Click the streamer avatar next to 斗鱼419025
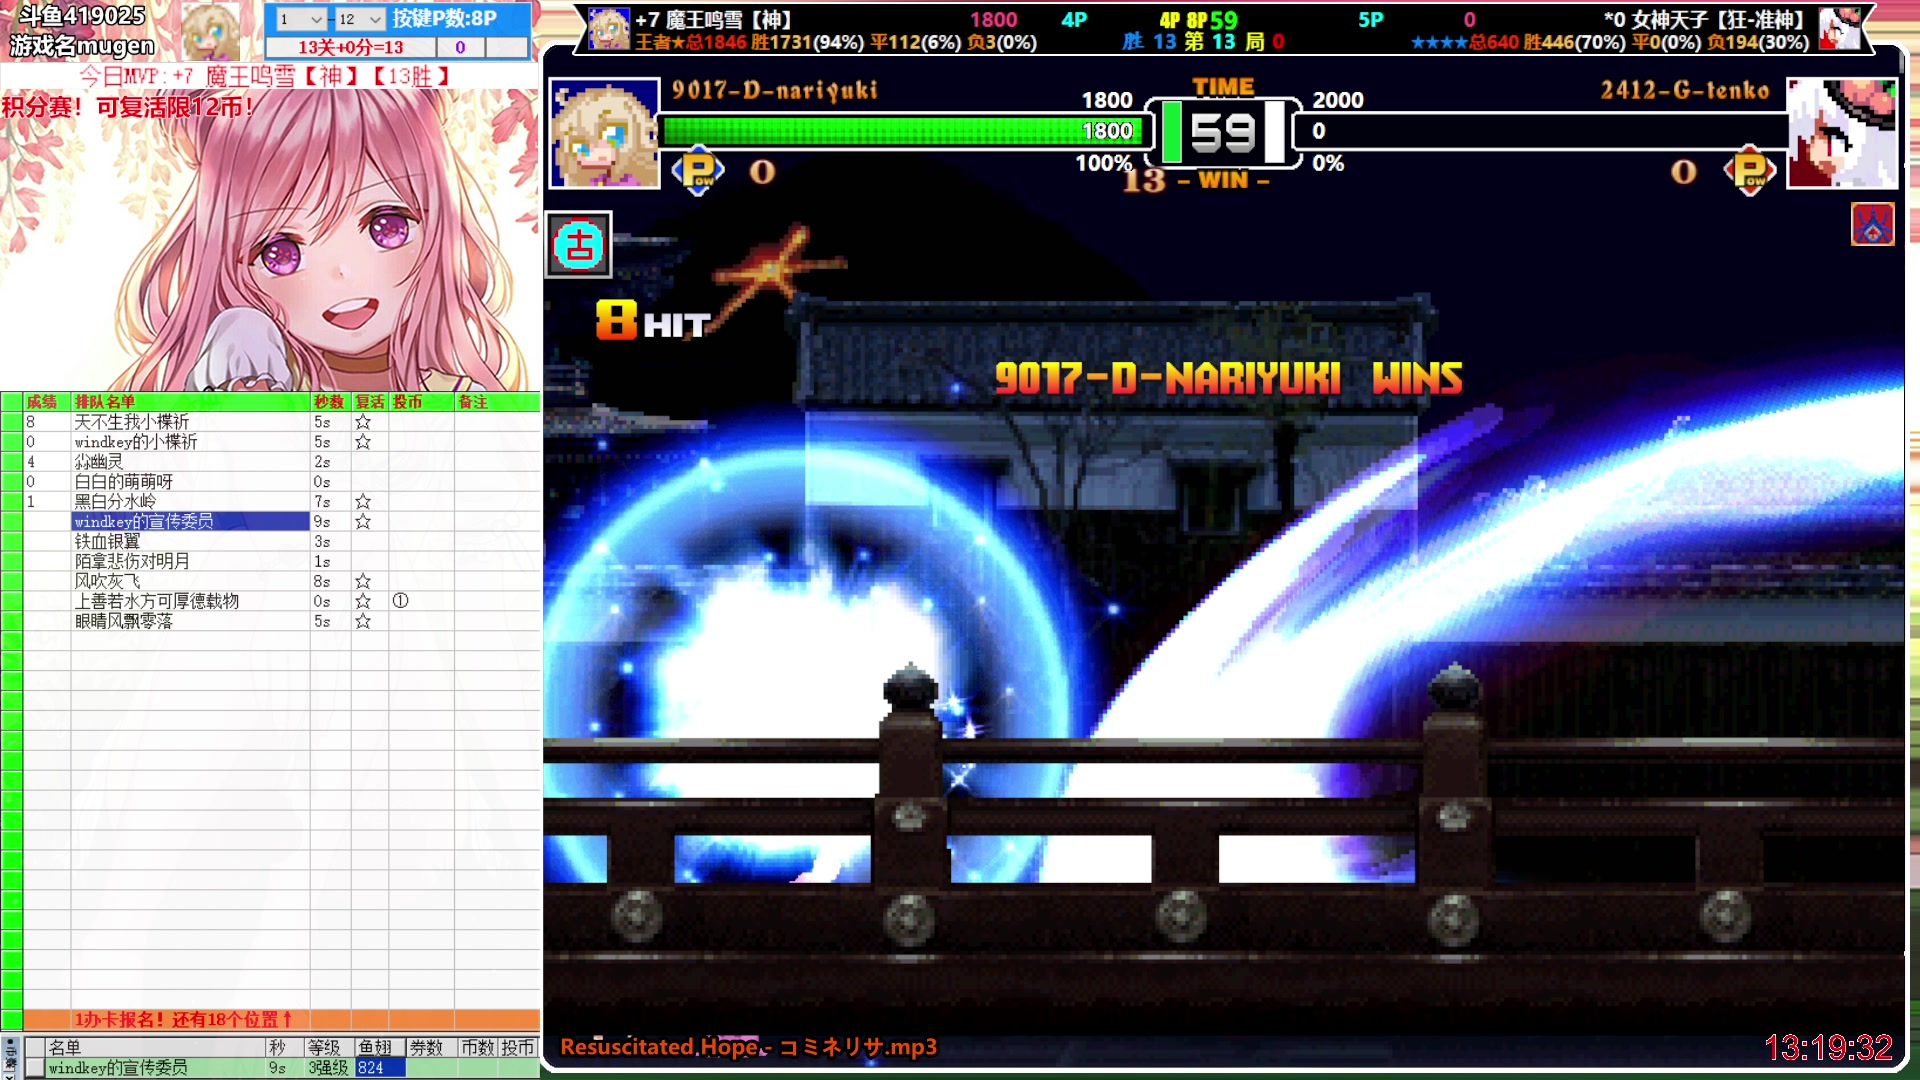This screenshot has width=1920, height=1080. tap(209, 30)
